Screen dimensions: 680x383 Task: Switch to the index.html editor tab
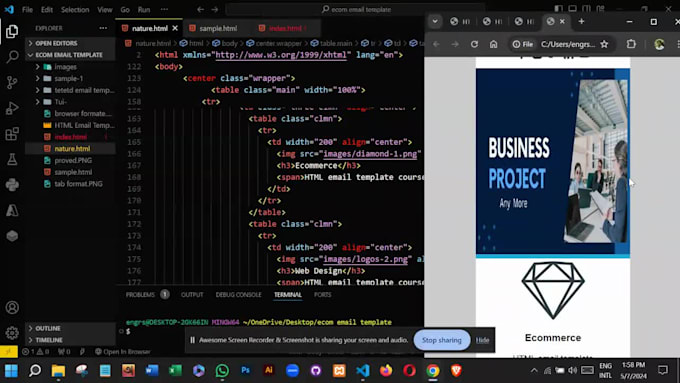[285, 28]
